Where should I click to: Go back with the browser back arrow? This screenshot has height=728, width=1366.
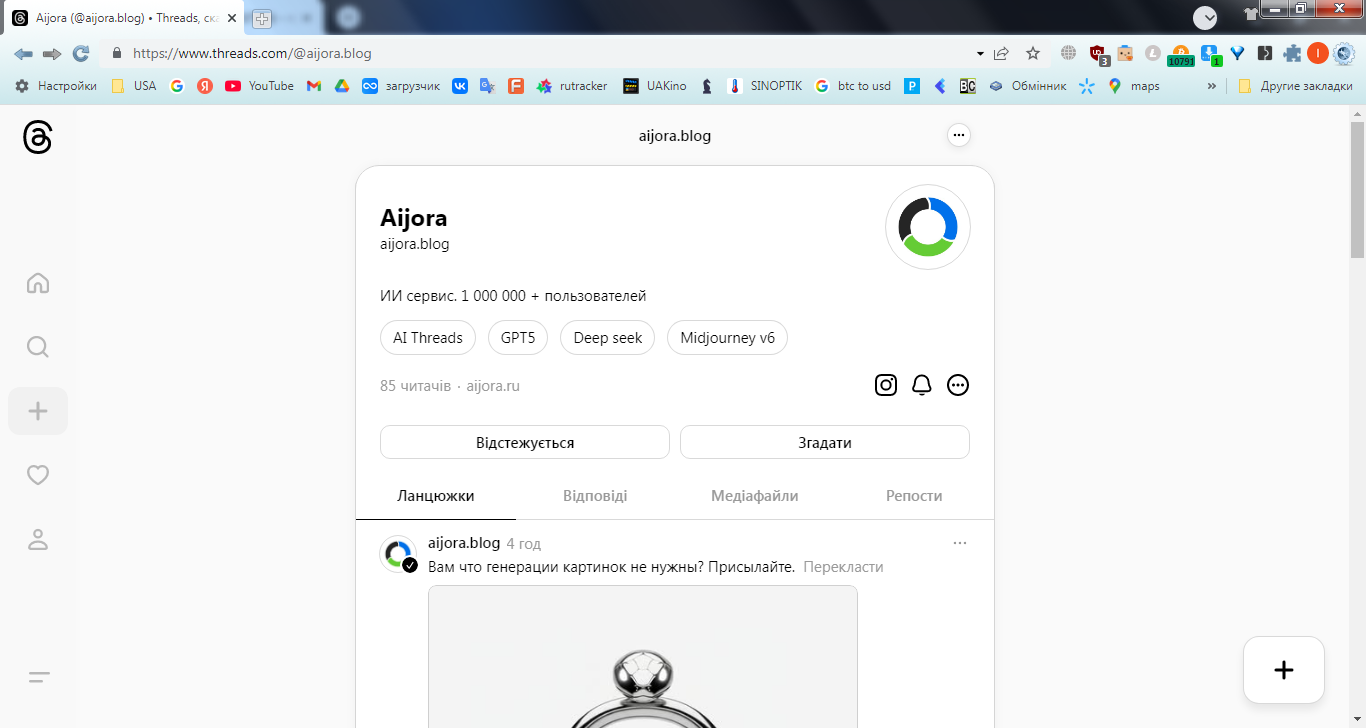23,53
